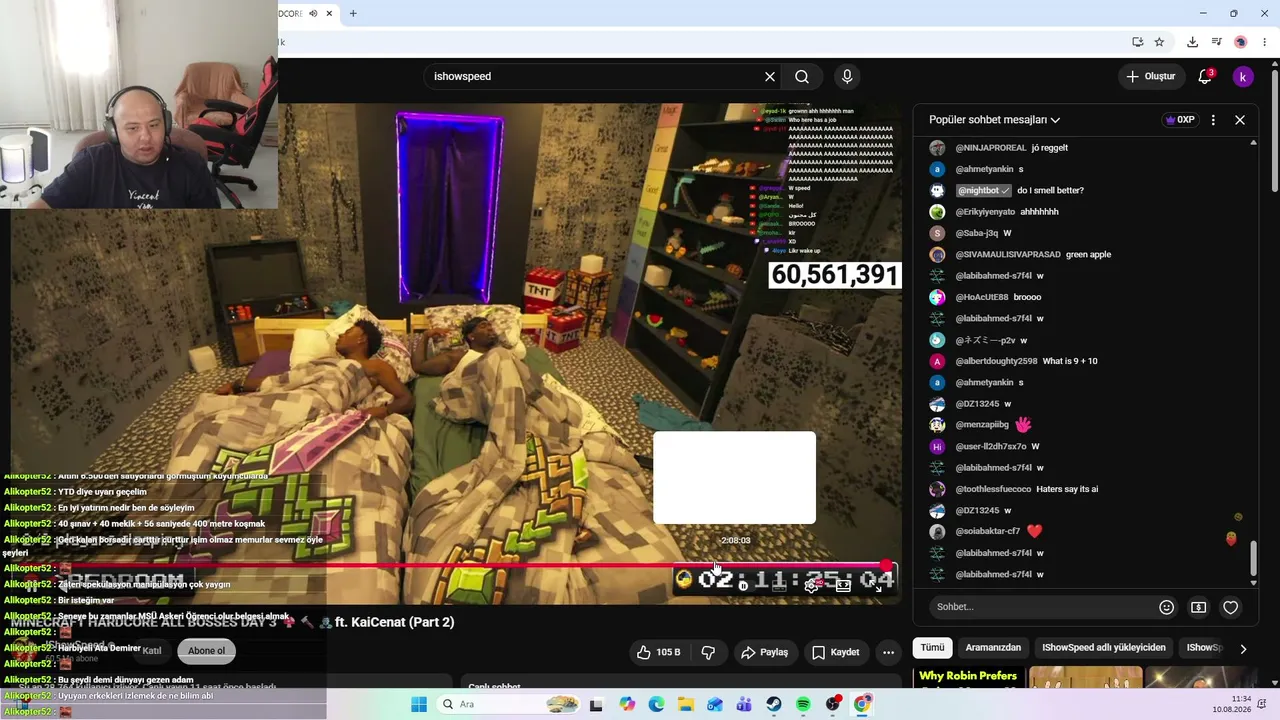Click the Katıl join button
This screenshot has height=720, width=1280.
152,651
